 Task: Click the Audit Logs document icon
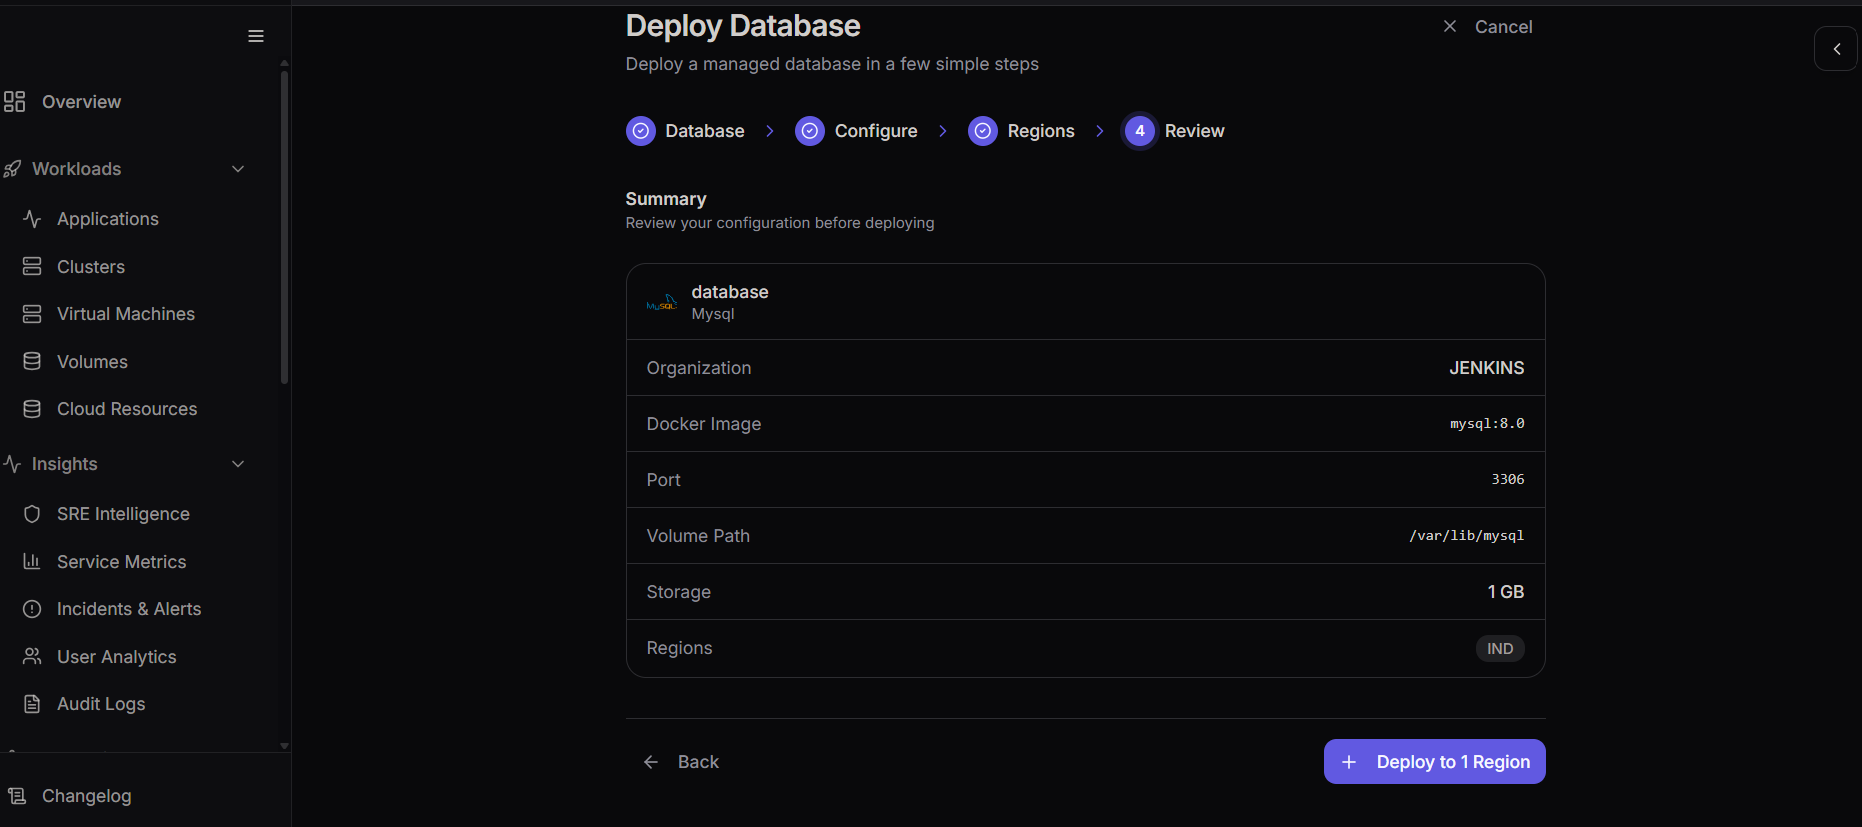32,704
